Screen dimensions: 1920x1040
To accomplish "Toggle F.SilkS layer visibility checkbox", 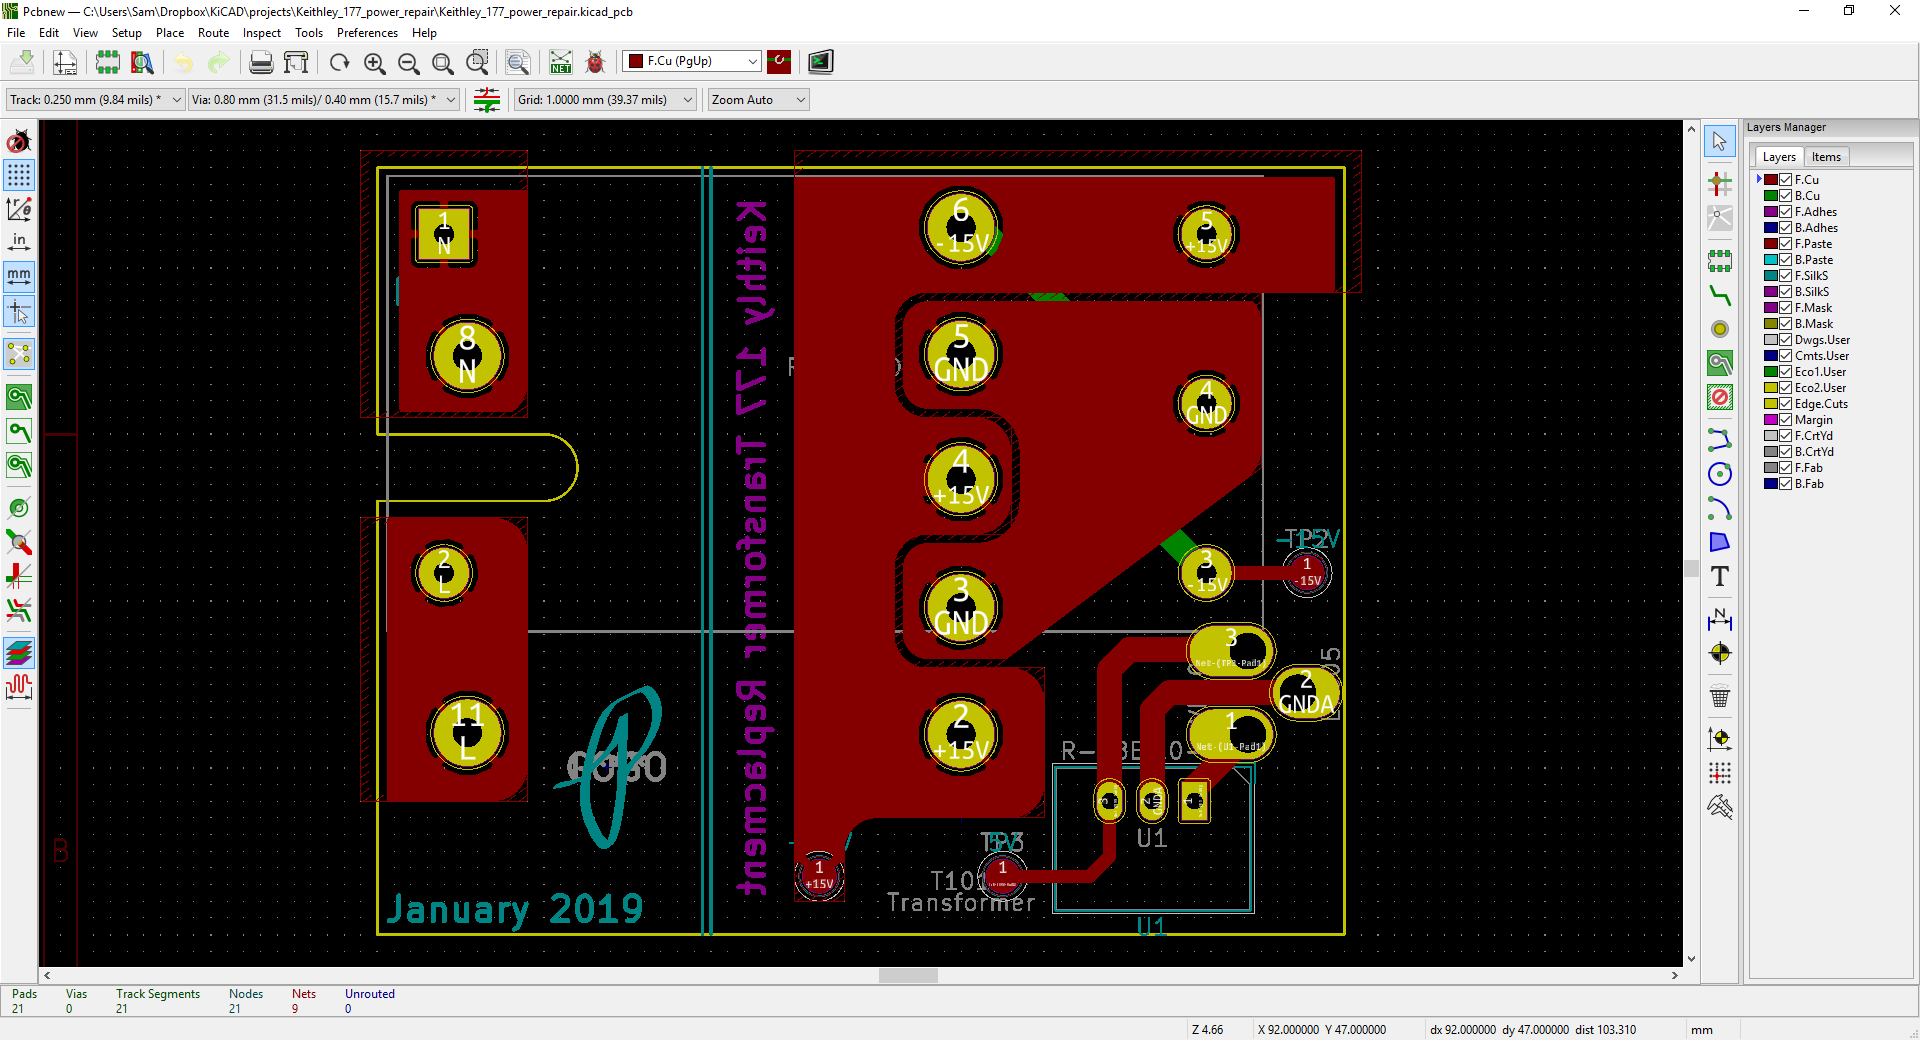I will pyautogui.click(x=1785, y=276).
